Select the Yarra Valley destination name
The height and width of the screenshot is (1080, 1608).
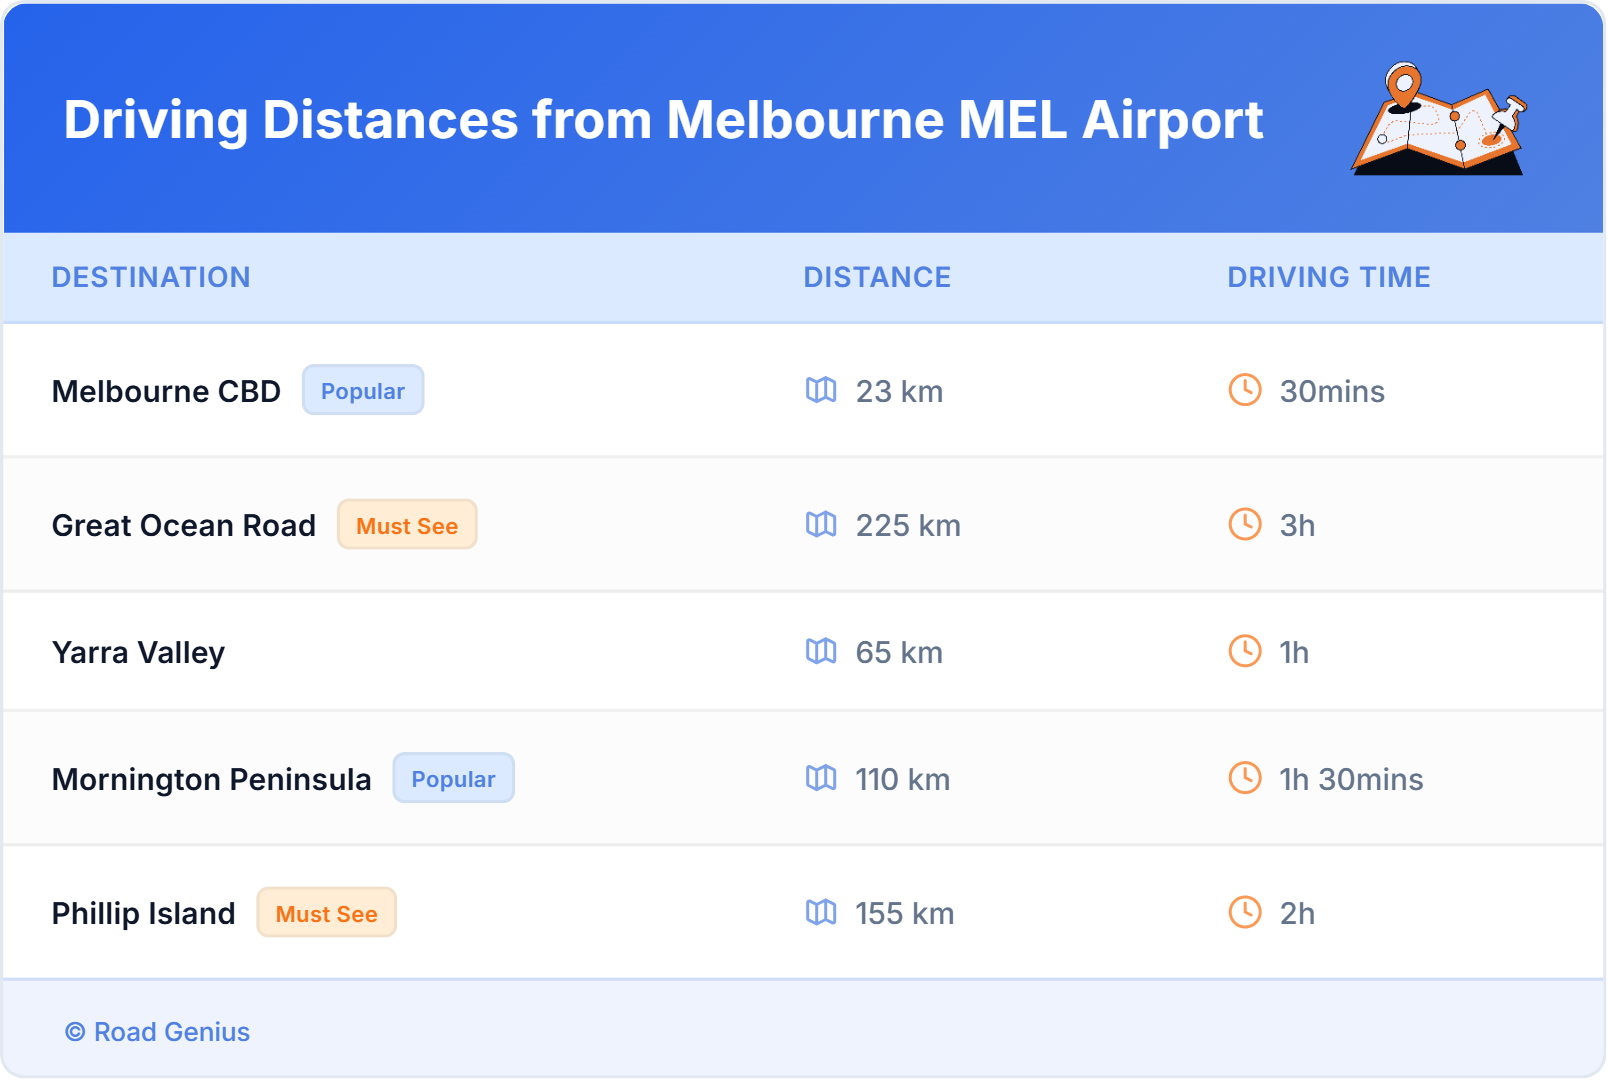coord(138,652)
